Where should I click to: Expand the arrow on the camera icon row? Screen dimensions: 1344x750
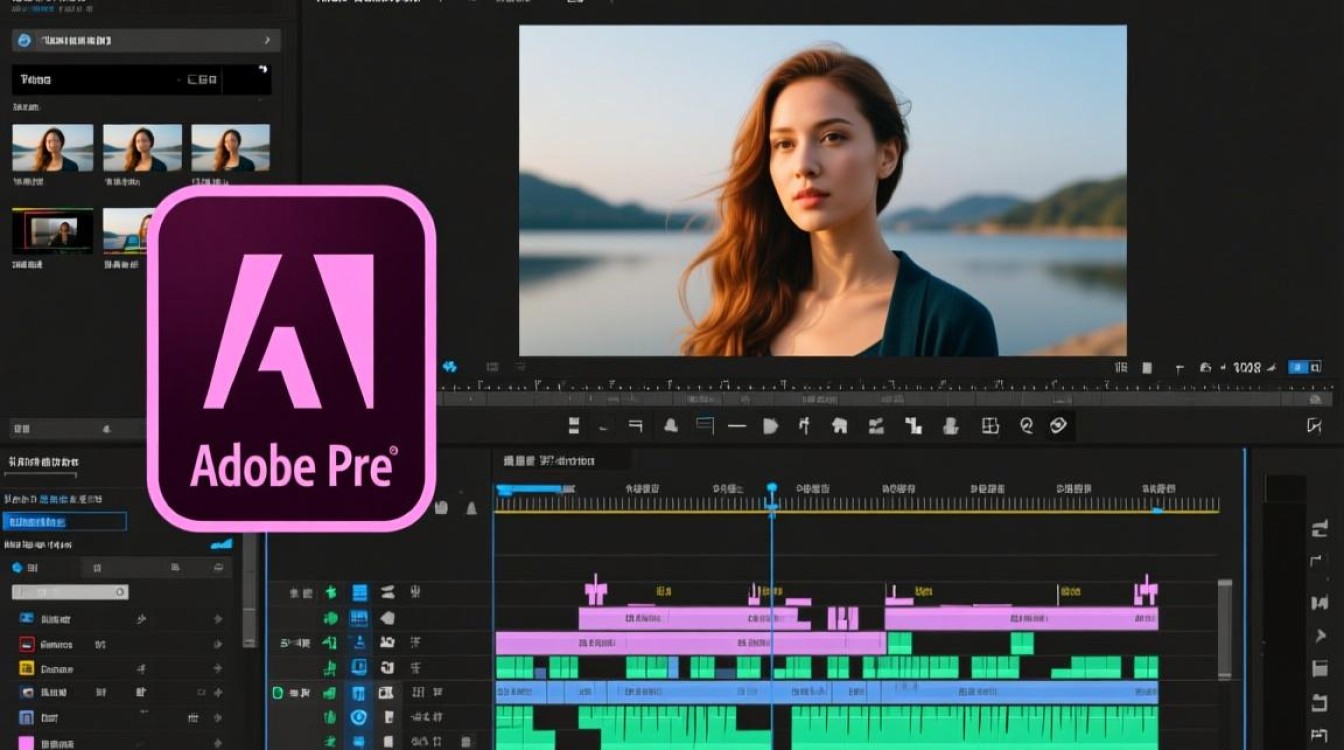[x=217, y=693]
